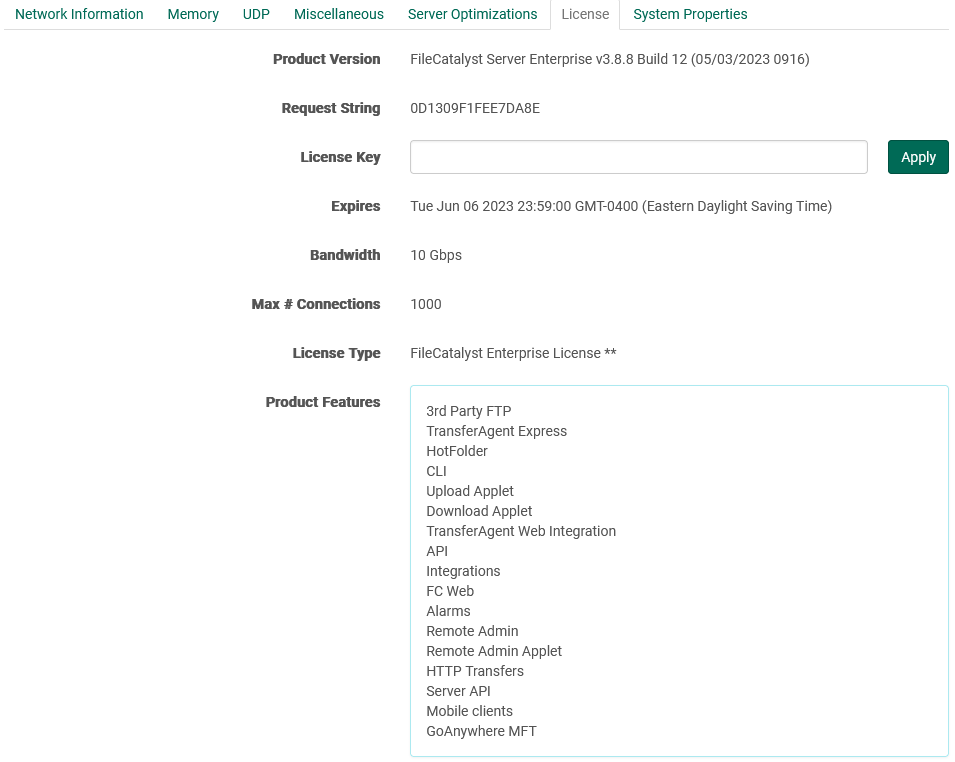Click the License Key label
955x762 pixels.
340,157
